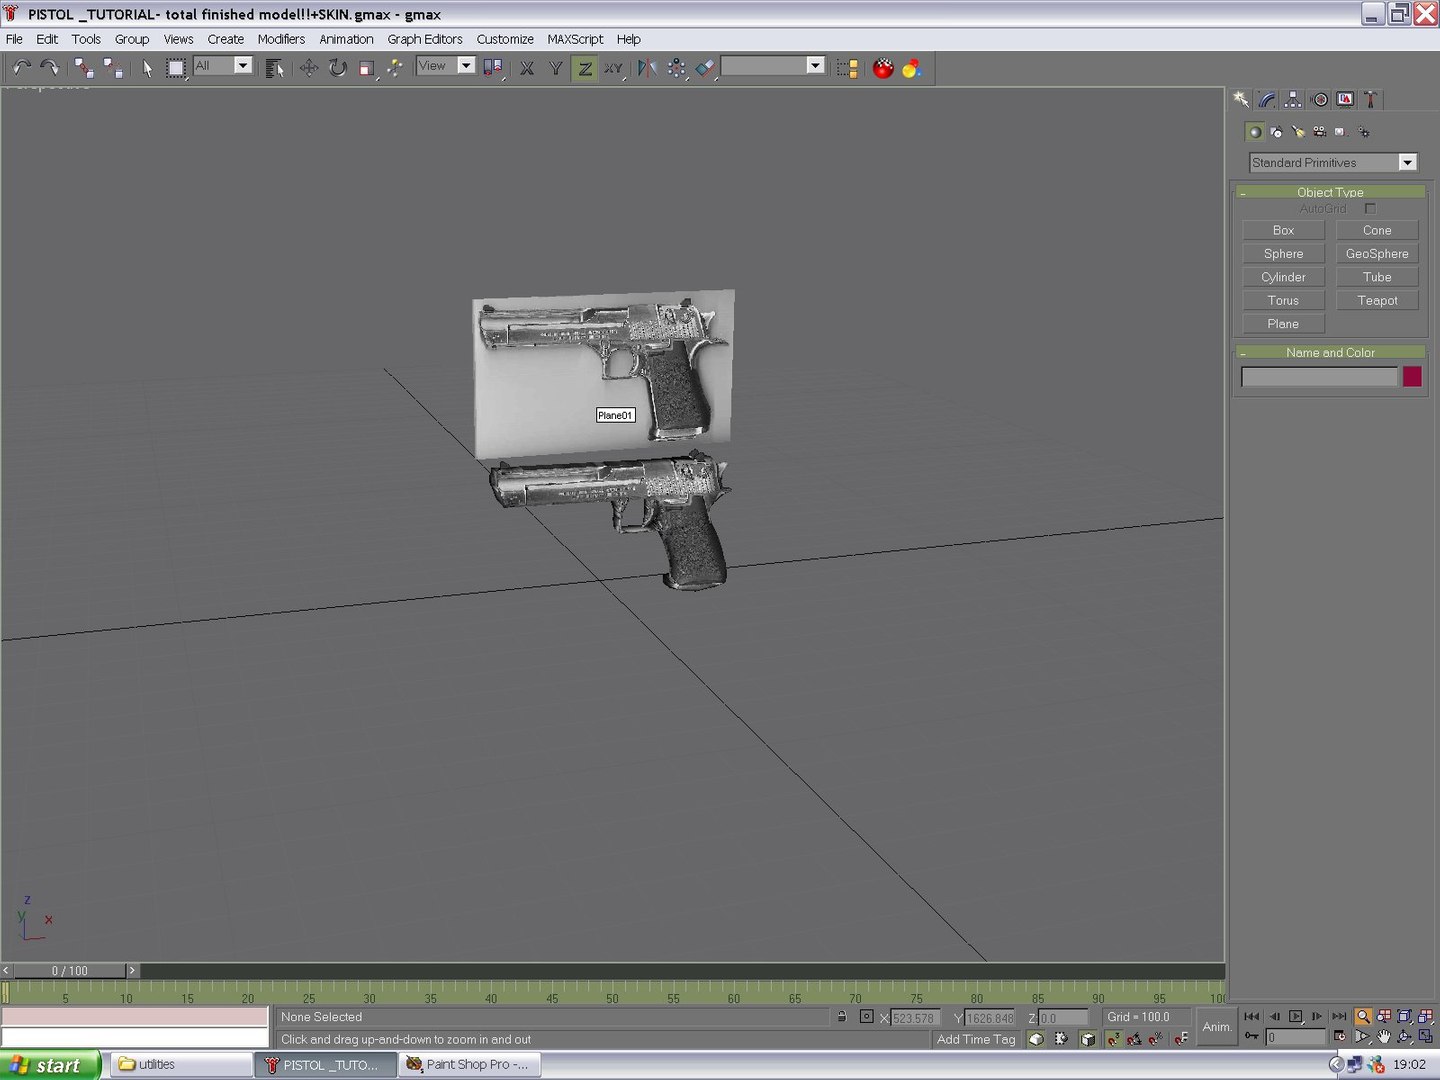1440x1080 pixels.
Task: Click the Redo arrow in the toolbar
Action: 49,68
